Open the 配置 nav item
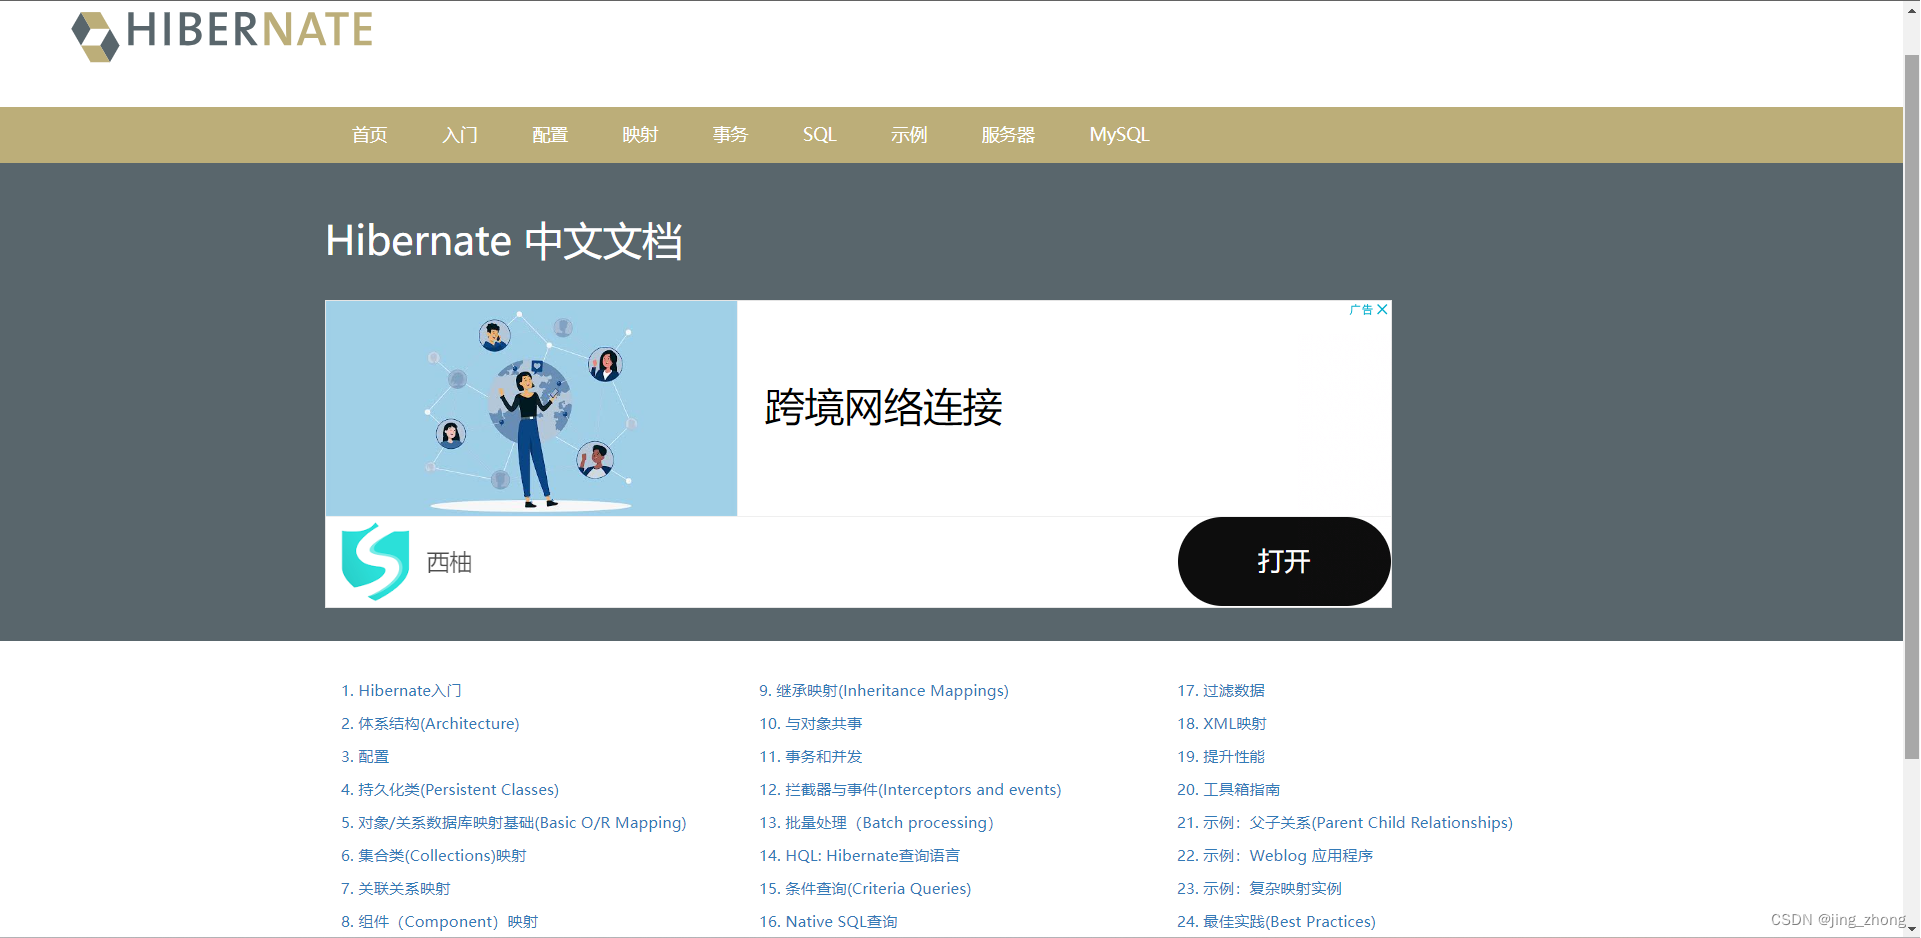Viewport: 1921px width, 938px height. click(550, 135)
